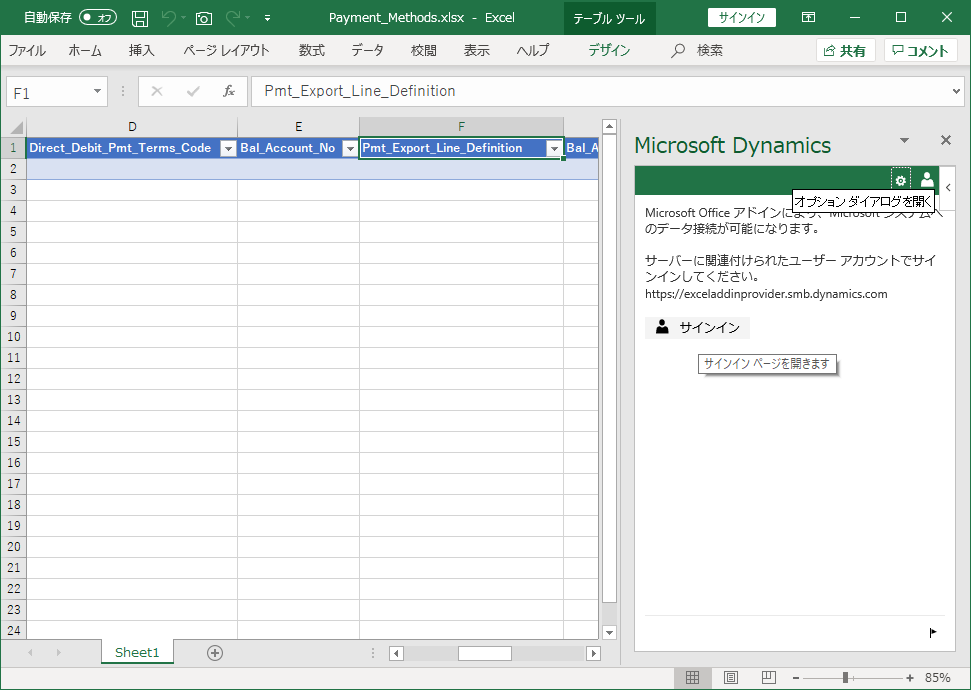
Task: Collapse the Dynamics pane side chevron
Action: (x=948, y=188)
